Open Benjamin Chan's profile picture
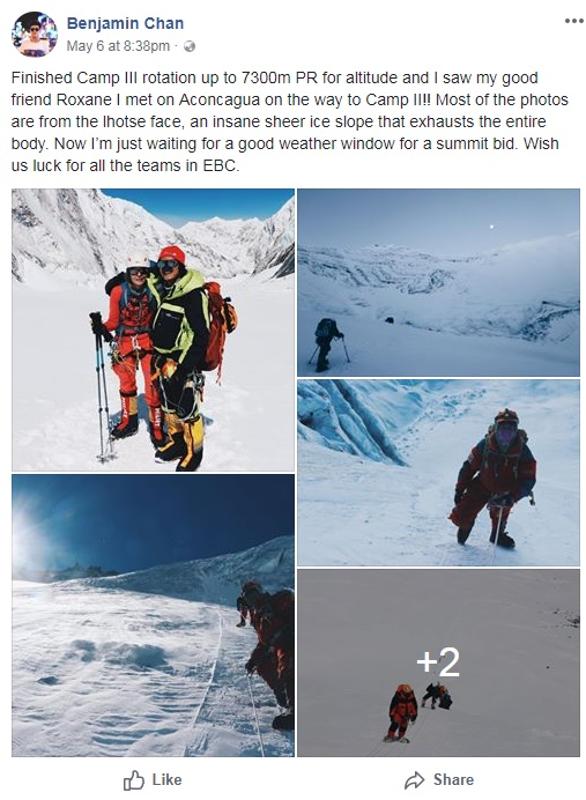 [x=34, y=34]
